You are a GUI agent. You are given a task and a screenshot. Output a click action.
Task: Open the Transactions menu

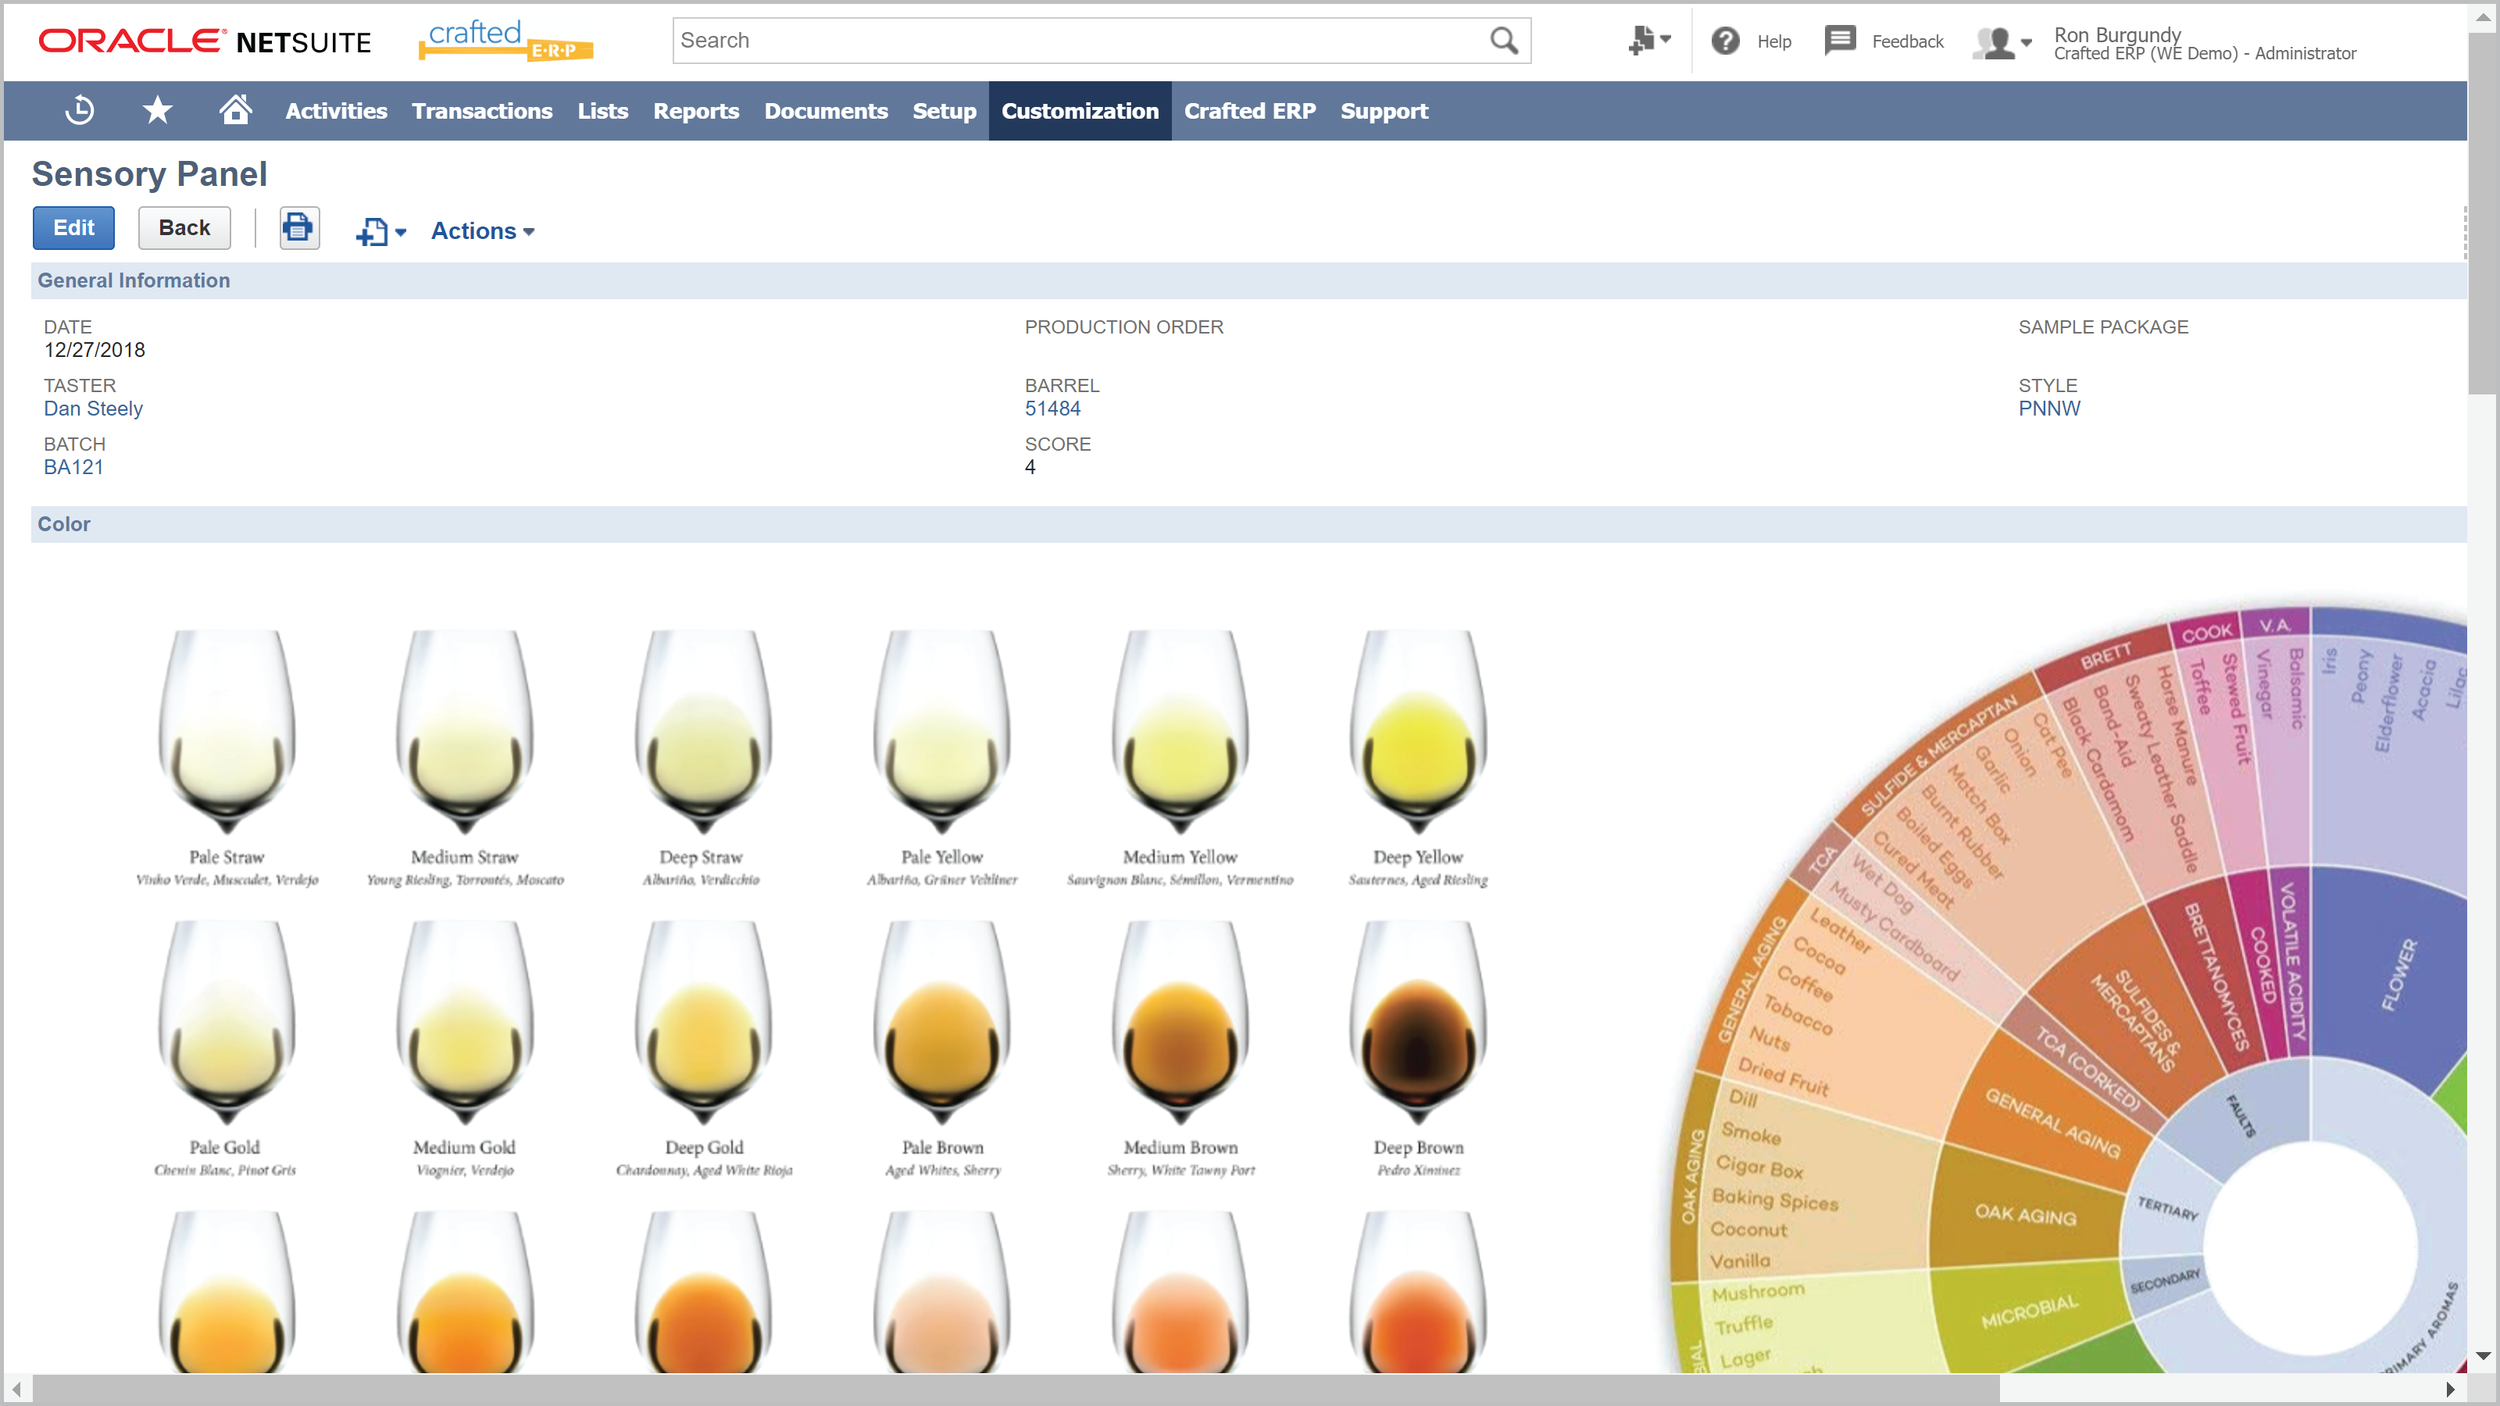pos(481,111)
